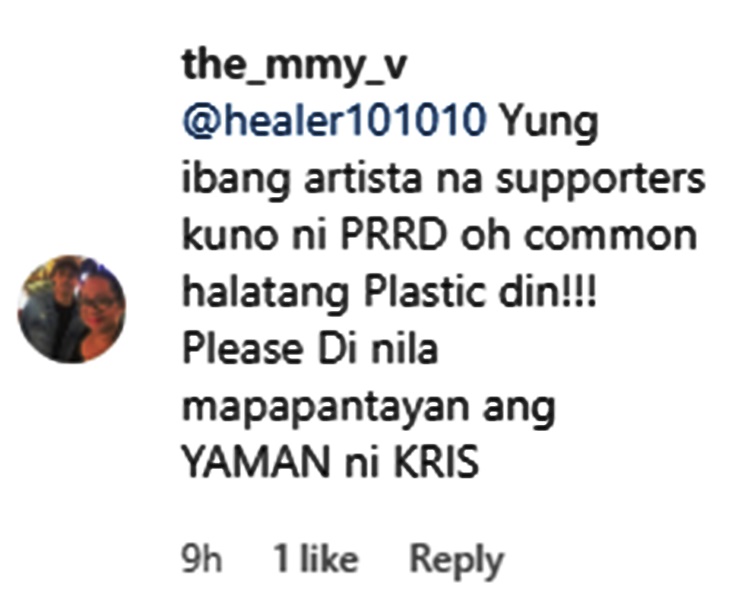This screenshot has height=611, width=750.
Task: Click the word PRRD in the comment
Action: (x=393, y=235)
